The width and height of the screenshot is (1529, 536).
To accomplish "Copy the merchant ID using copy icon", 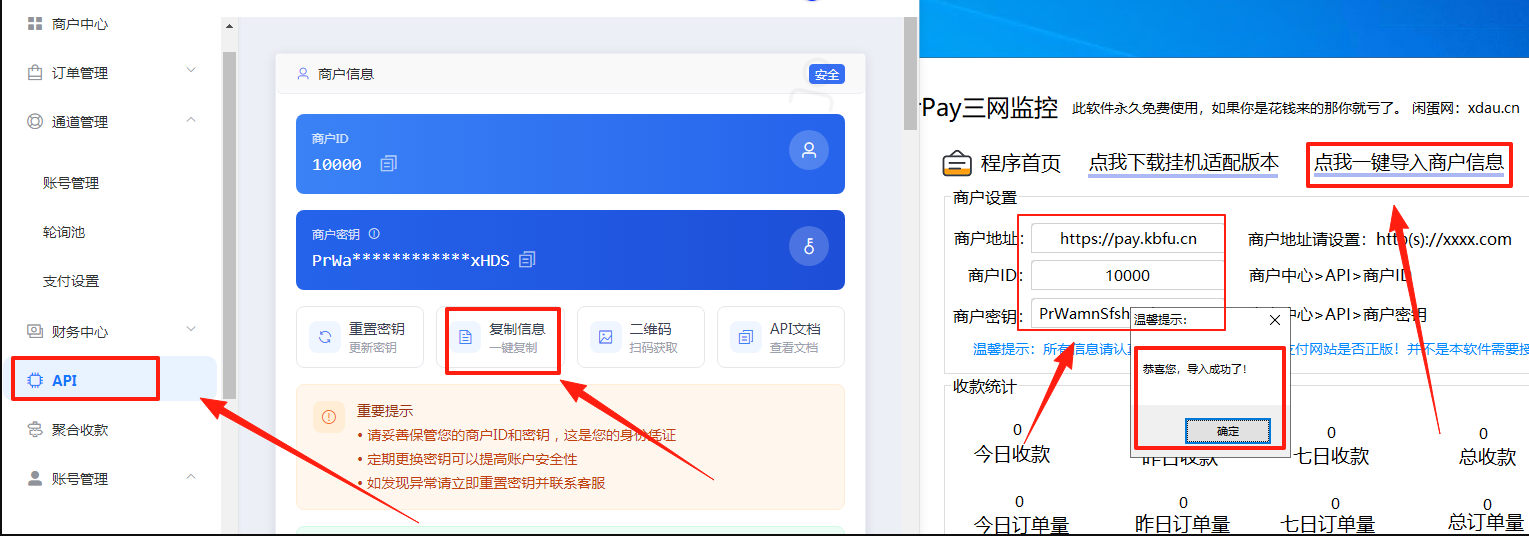I will 389,164.
